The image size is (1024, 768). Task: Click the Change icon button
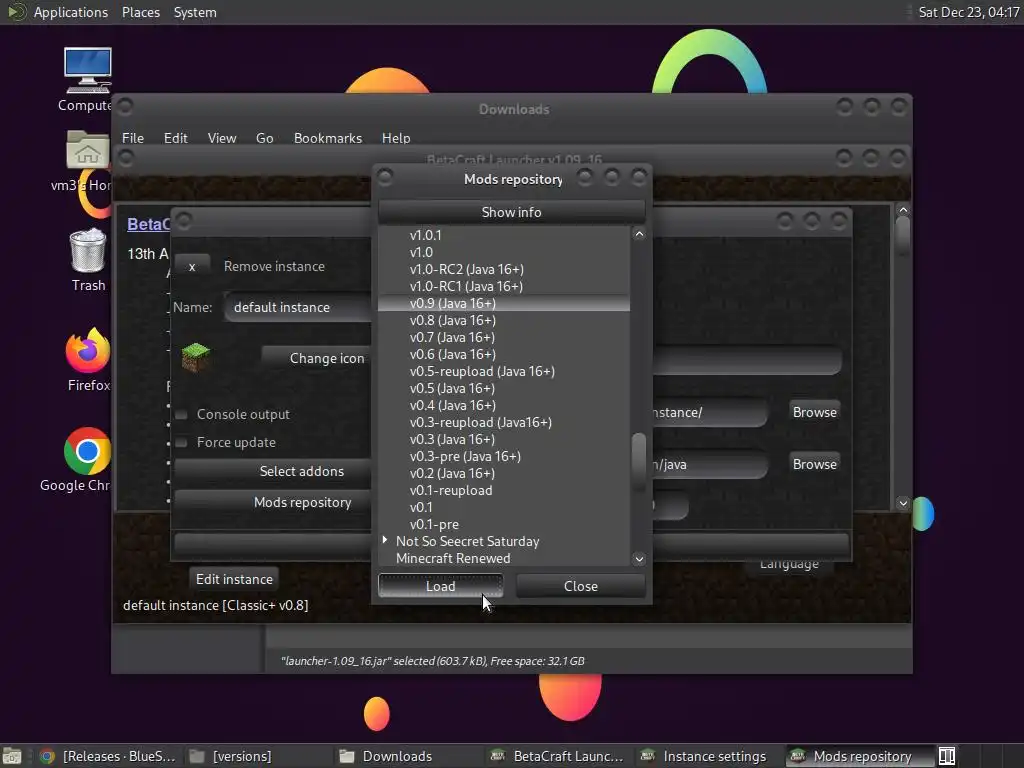(317, 358)
